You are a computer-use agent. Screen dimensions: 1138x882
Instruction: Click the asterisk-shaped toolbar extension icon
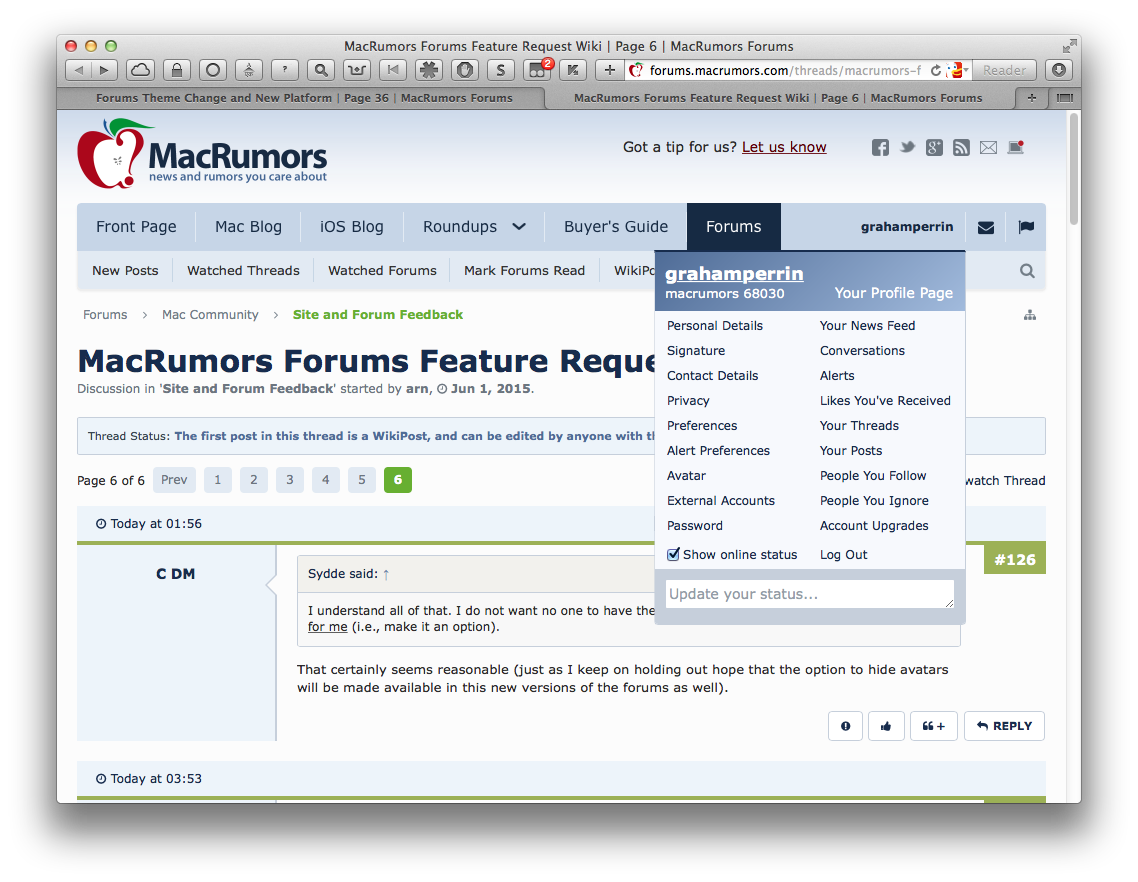tap(429, 70)
